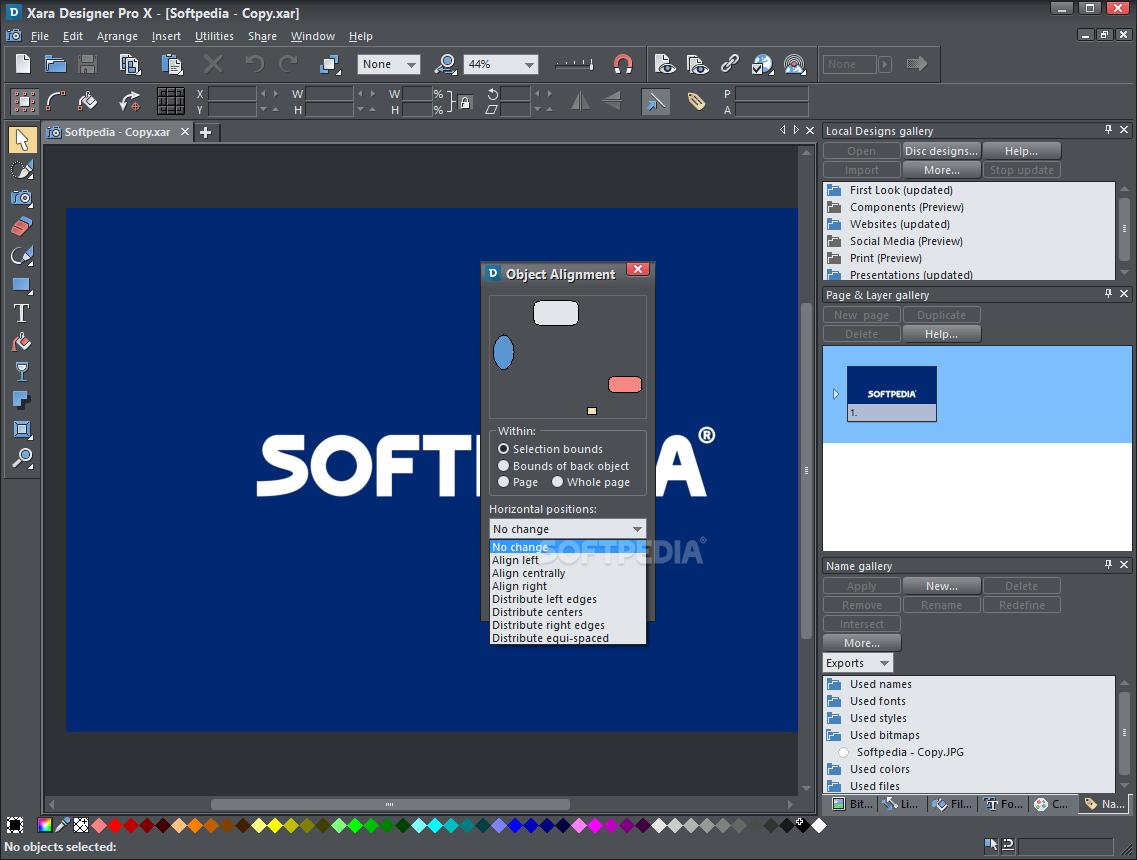Select the Softpedia - Copy.JPG bitmap entry
Image resolution: width=1137 pixels, height=860 pixels.
point(909,752)
